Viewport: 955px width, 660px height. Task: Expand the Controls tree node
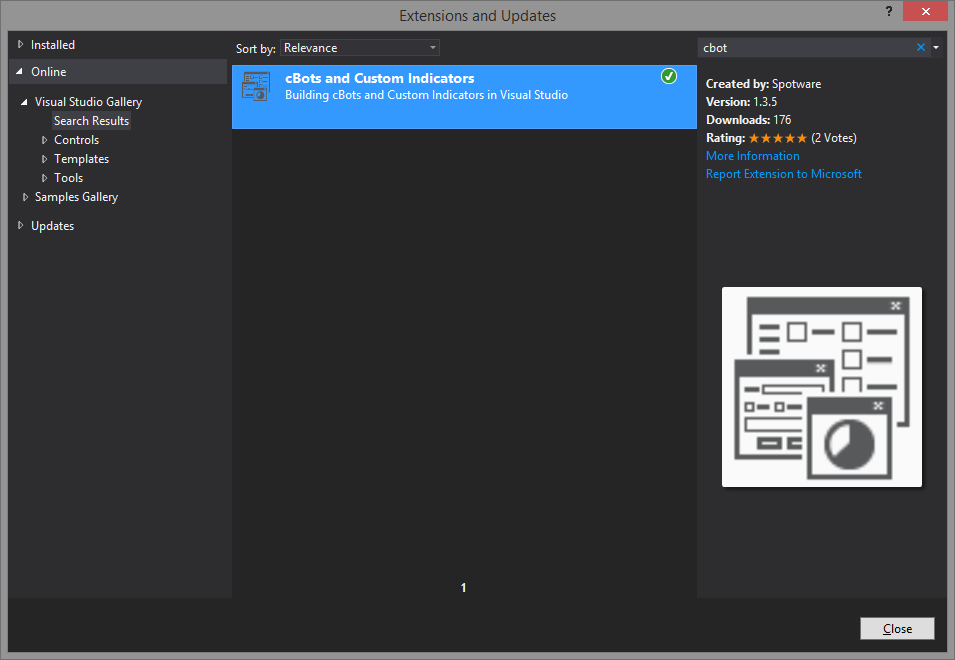[x=44, y=140]
